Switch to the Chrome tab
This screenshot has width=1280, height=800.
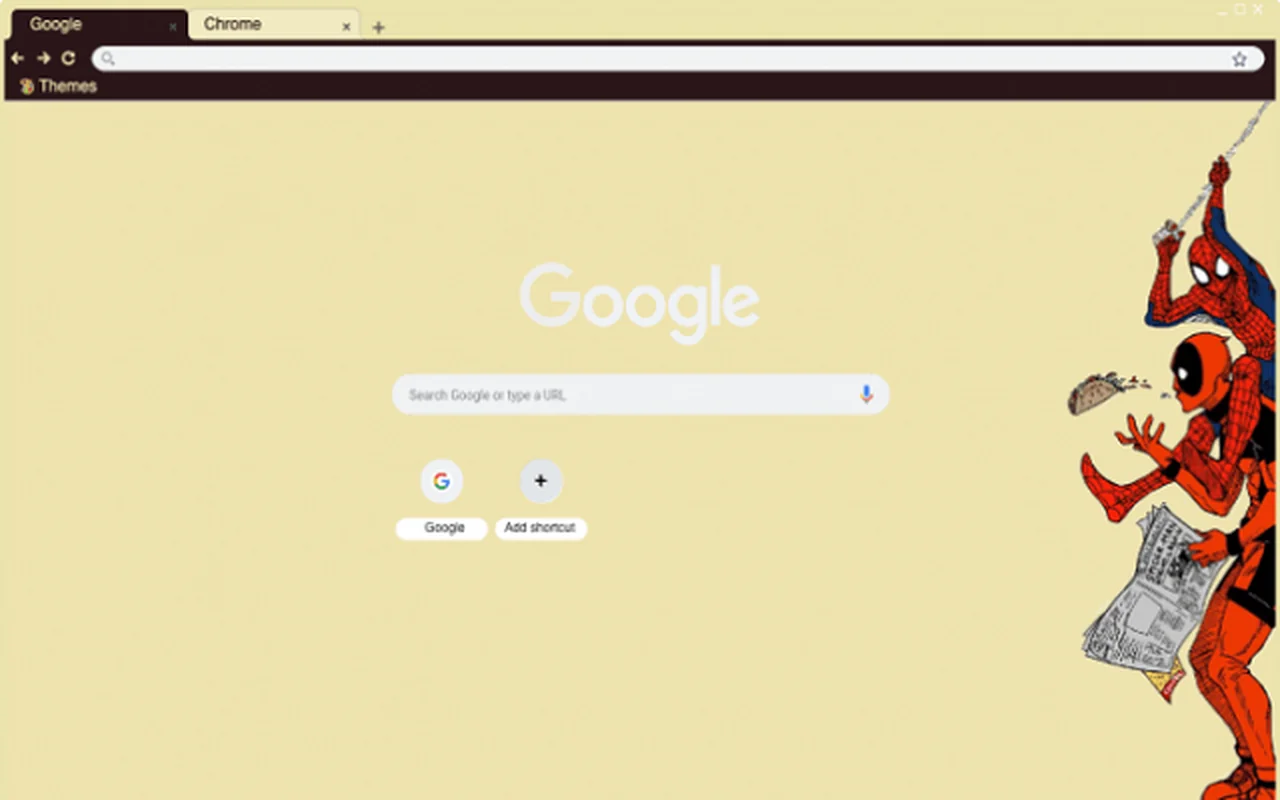point(273,25)
